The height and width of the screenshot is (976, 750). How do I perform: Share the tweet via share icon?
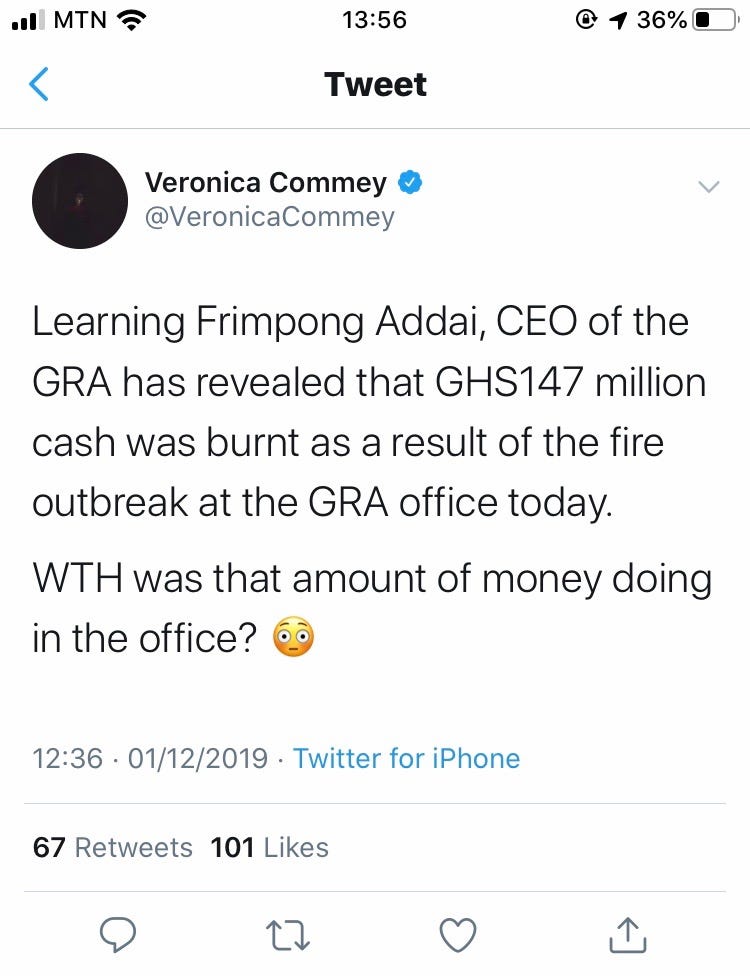(624, 933)
